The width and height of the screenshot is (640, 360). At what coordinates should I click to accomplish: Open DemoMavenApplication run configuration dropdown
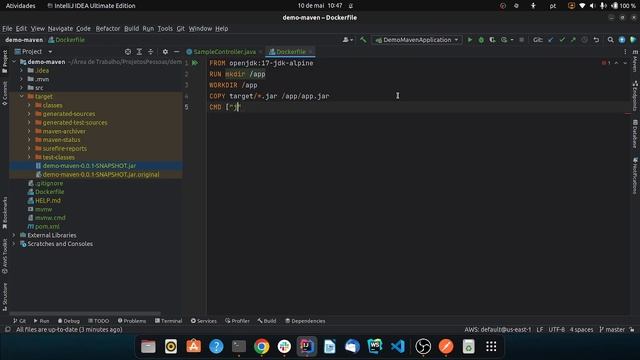point(417,40)
